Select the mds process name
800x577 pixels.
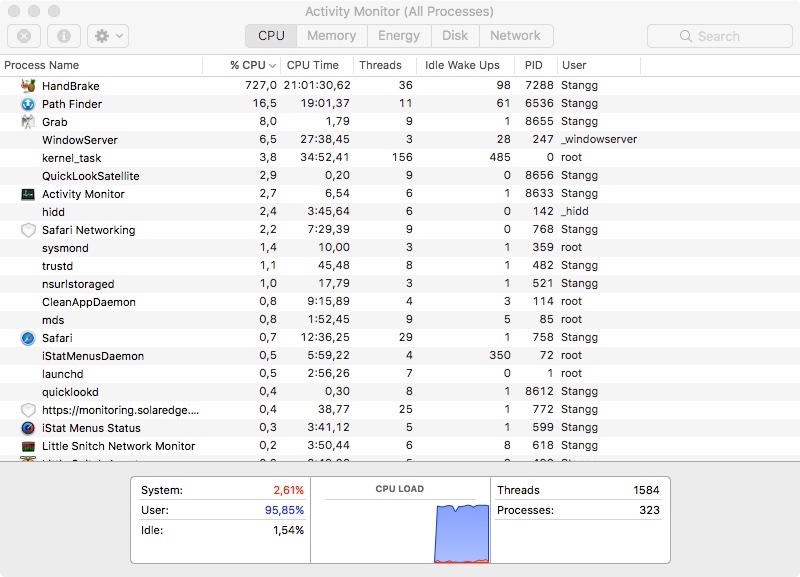[53, 320]
